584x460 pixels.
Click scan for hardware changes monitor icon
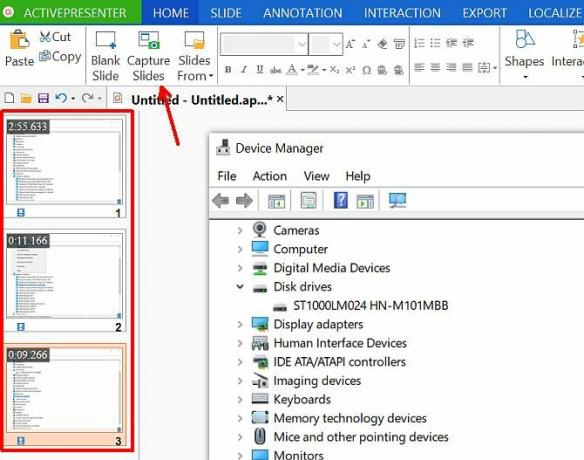click(x=397, y=200)
